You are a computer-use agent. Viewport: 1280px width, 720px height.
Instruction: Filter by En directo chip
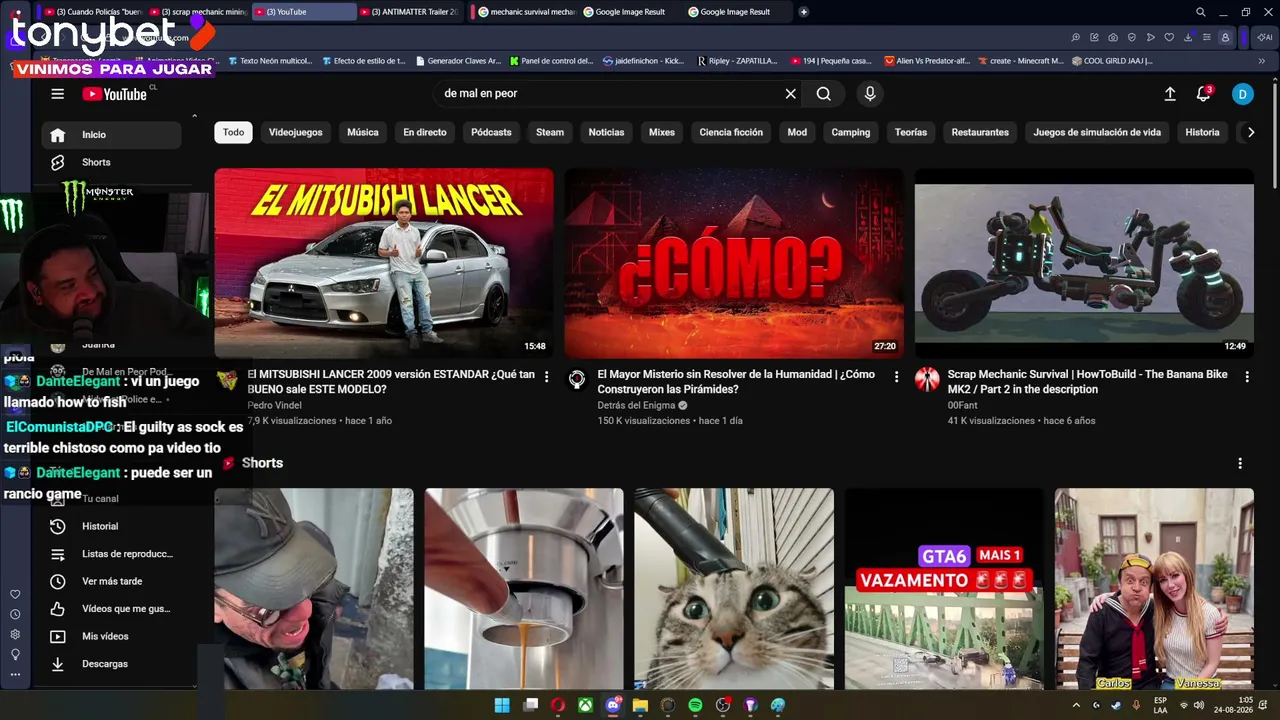(x=425, y=132)
